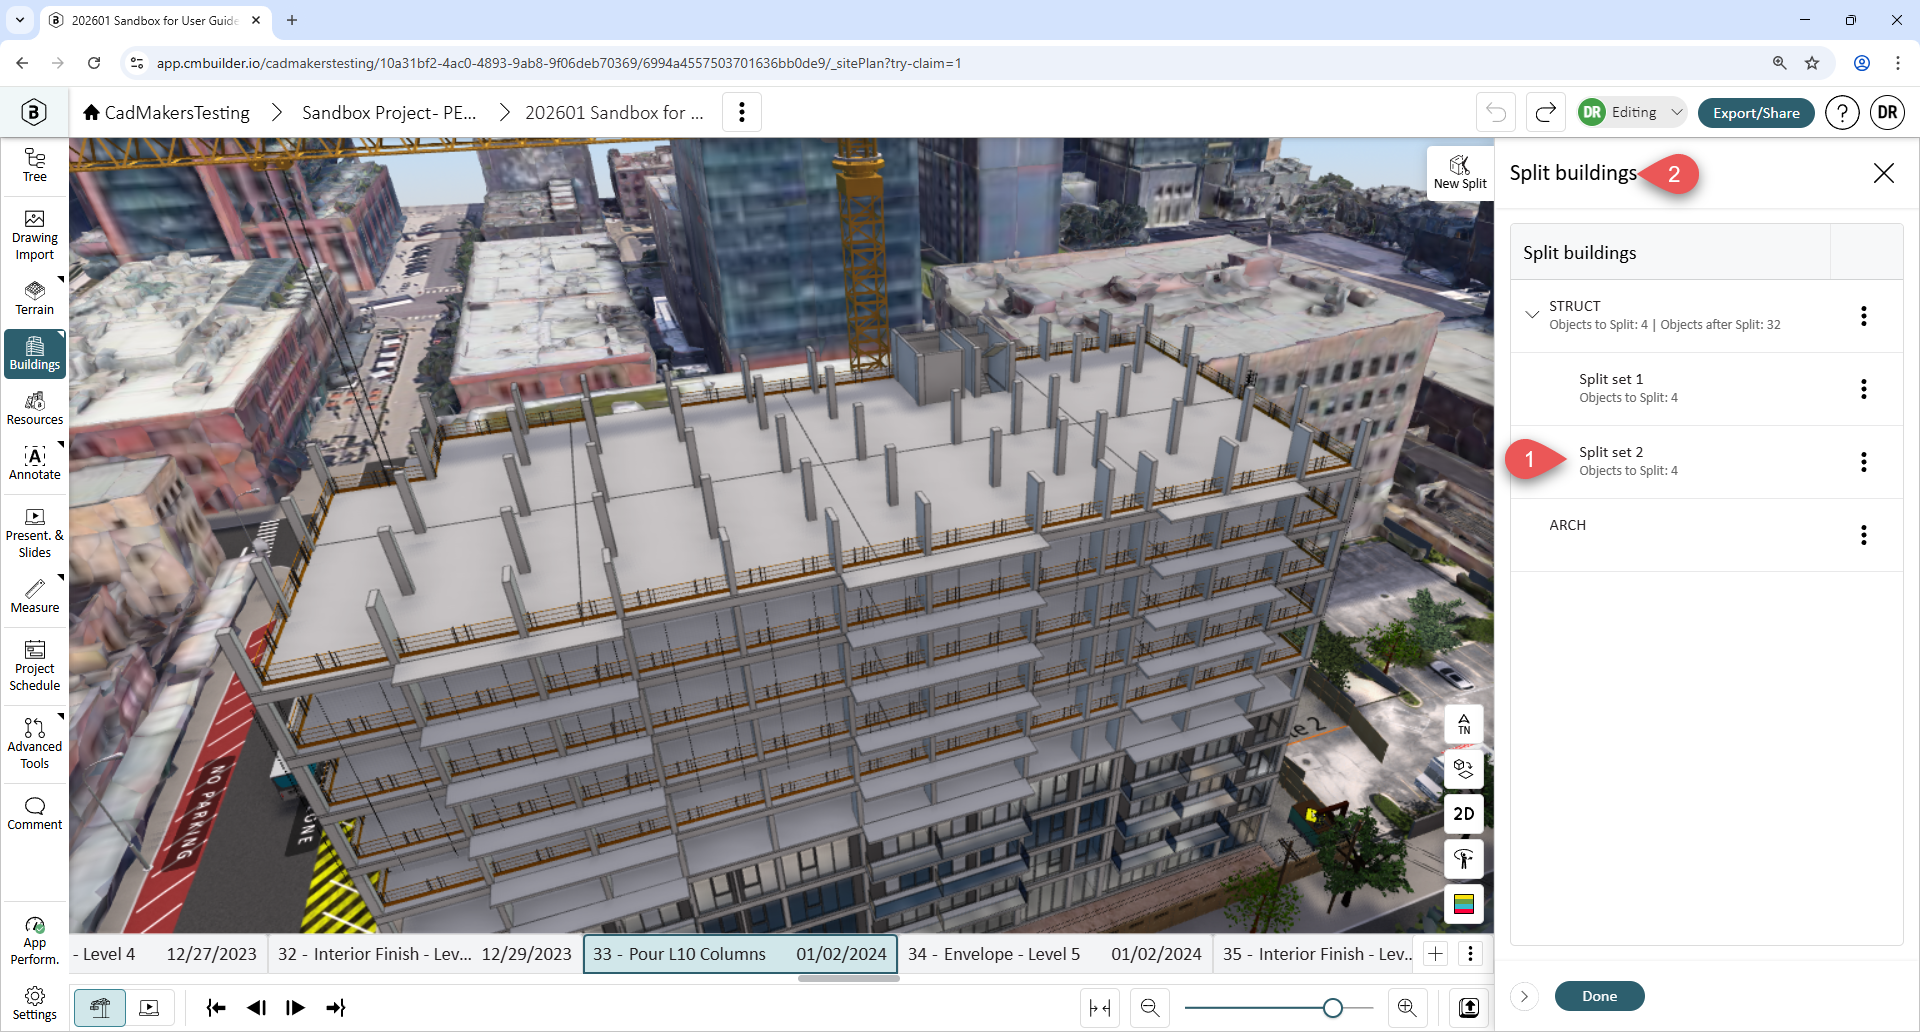Click the upload/export timeline icon
This screenshot has height=1032, width=1920.
point(1469,1007)
